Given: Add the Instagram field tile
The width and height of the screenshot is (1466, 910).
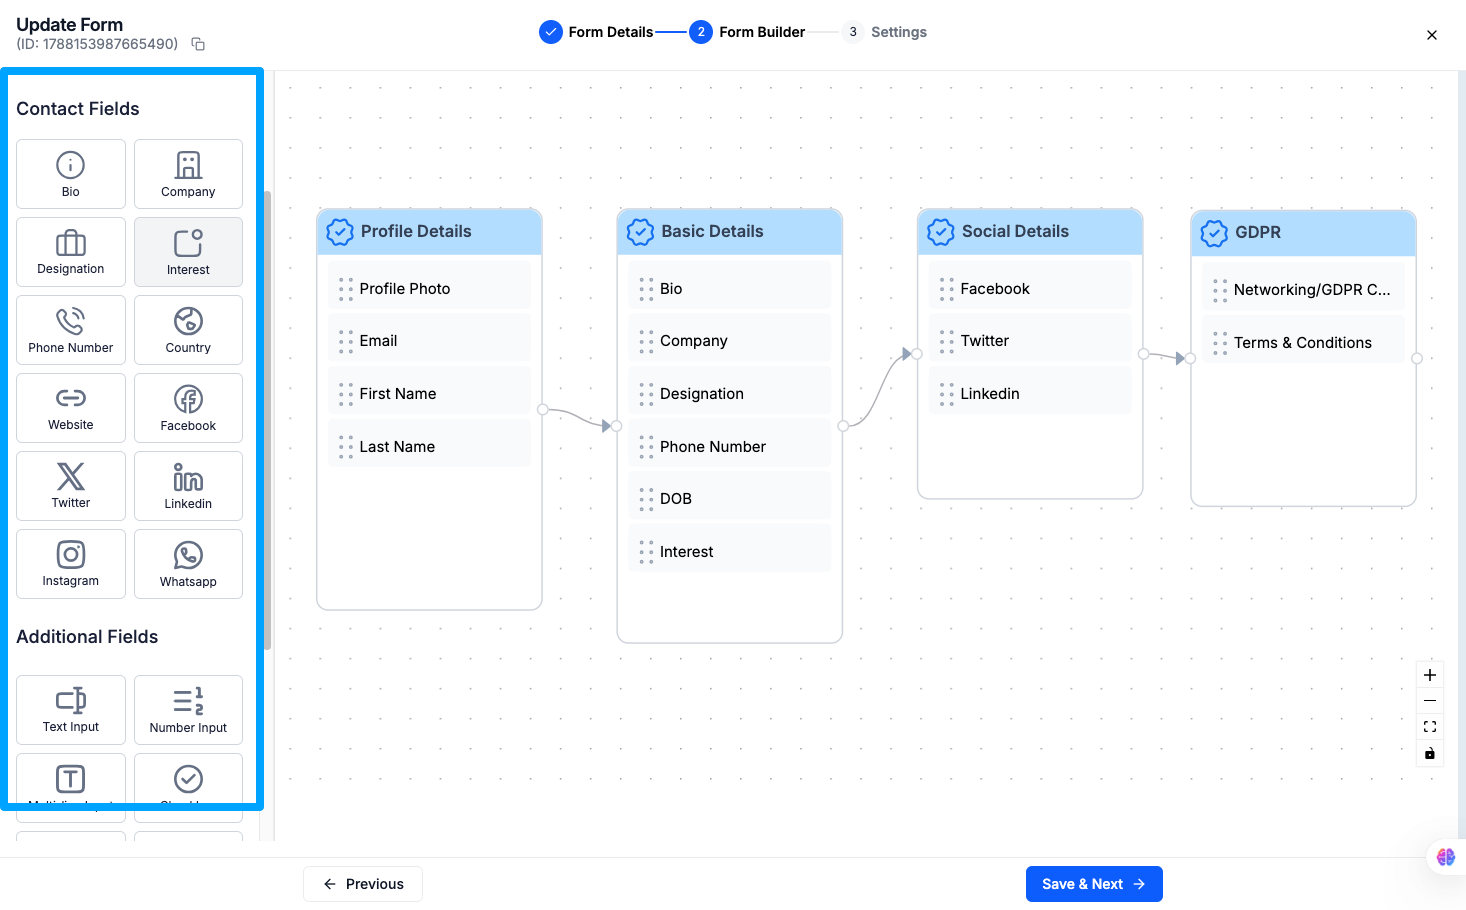Looking at the screenshot, I should 71,564.
